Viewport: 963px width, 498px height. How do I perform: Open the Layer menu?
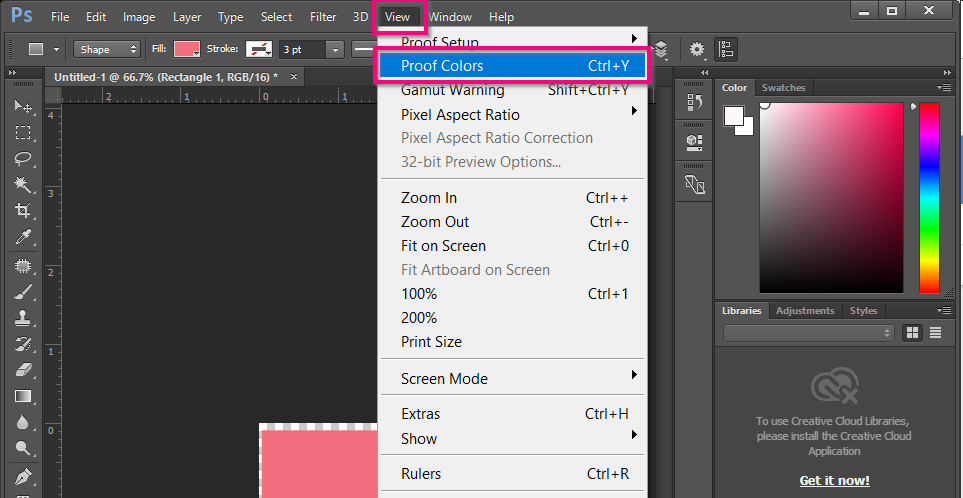click(187, 17)
